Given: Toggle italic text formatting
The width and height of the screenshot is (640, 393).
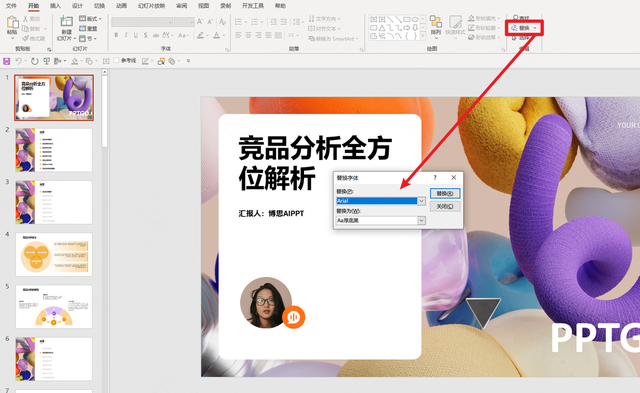Looking at the screenshot, I should coord(126,36).
